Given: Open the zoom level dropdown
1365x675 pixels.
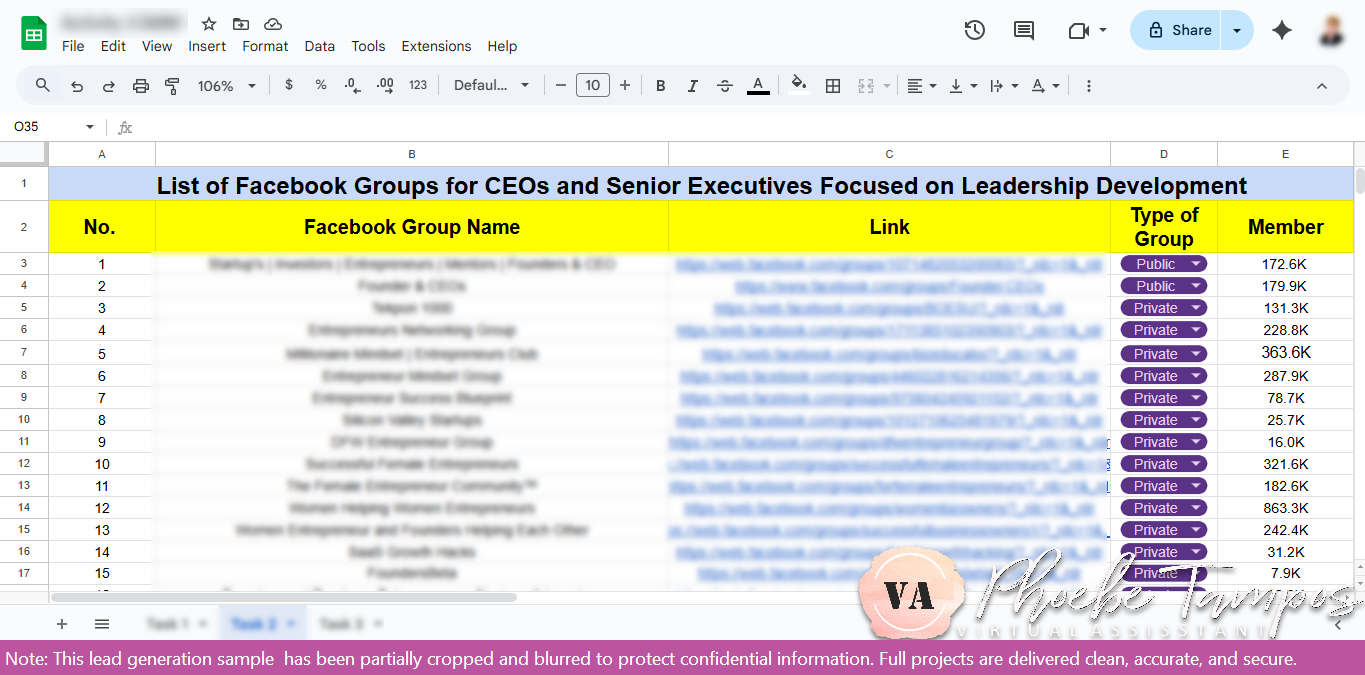Looking at the screenshot, I should point(227,86).
